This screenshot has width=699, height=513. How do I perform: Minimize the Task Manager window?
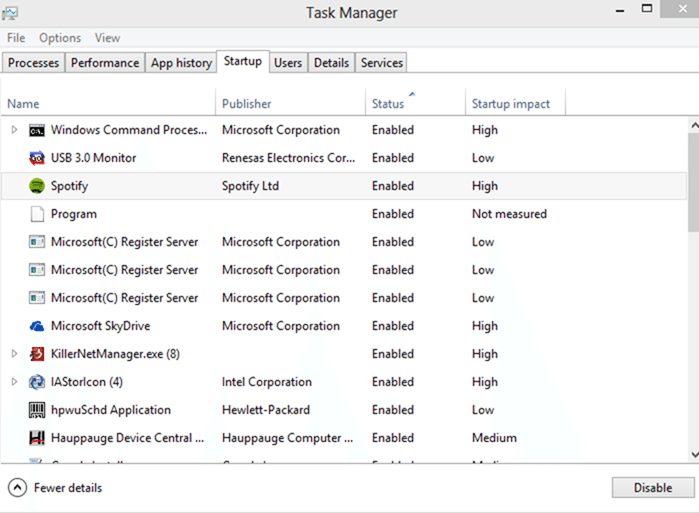click(620, 10)
